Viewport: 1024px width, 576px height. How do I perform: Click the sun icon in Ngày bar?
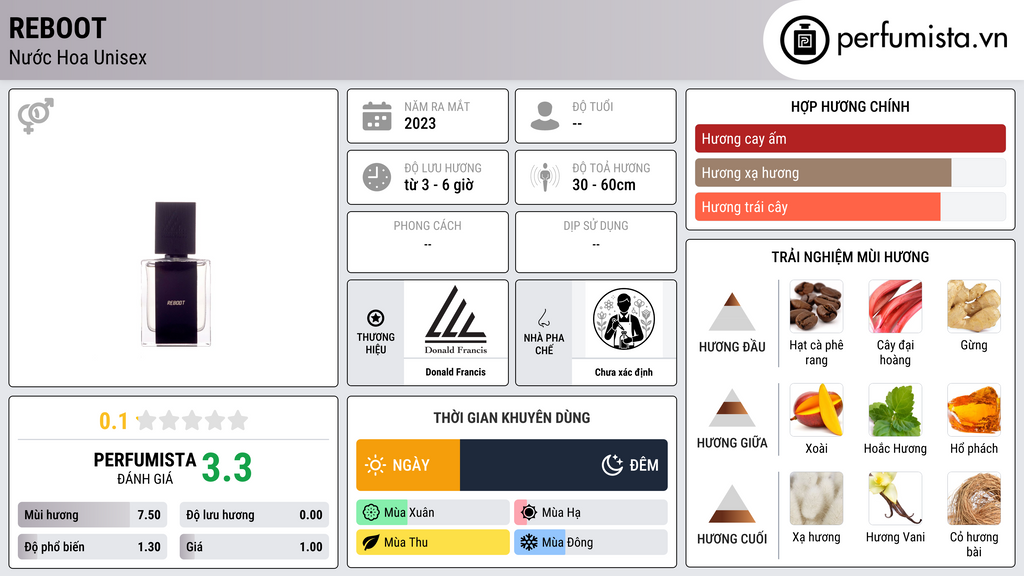(x=376, y=465)
